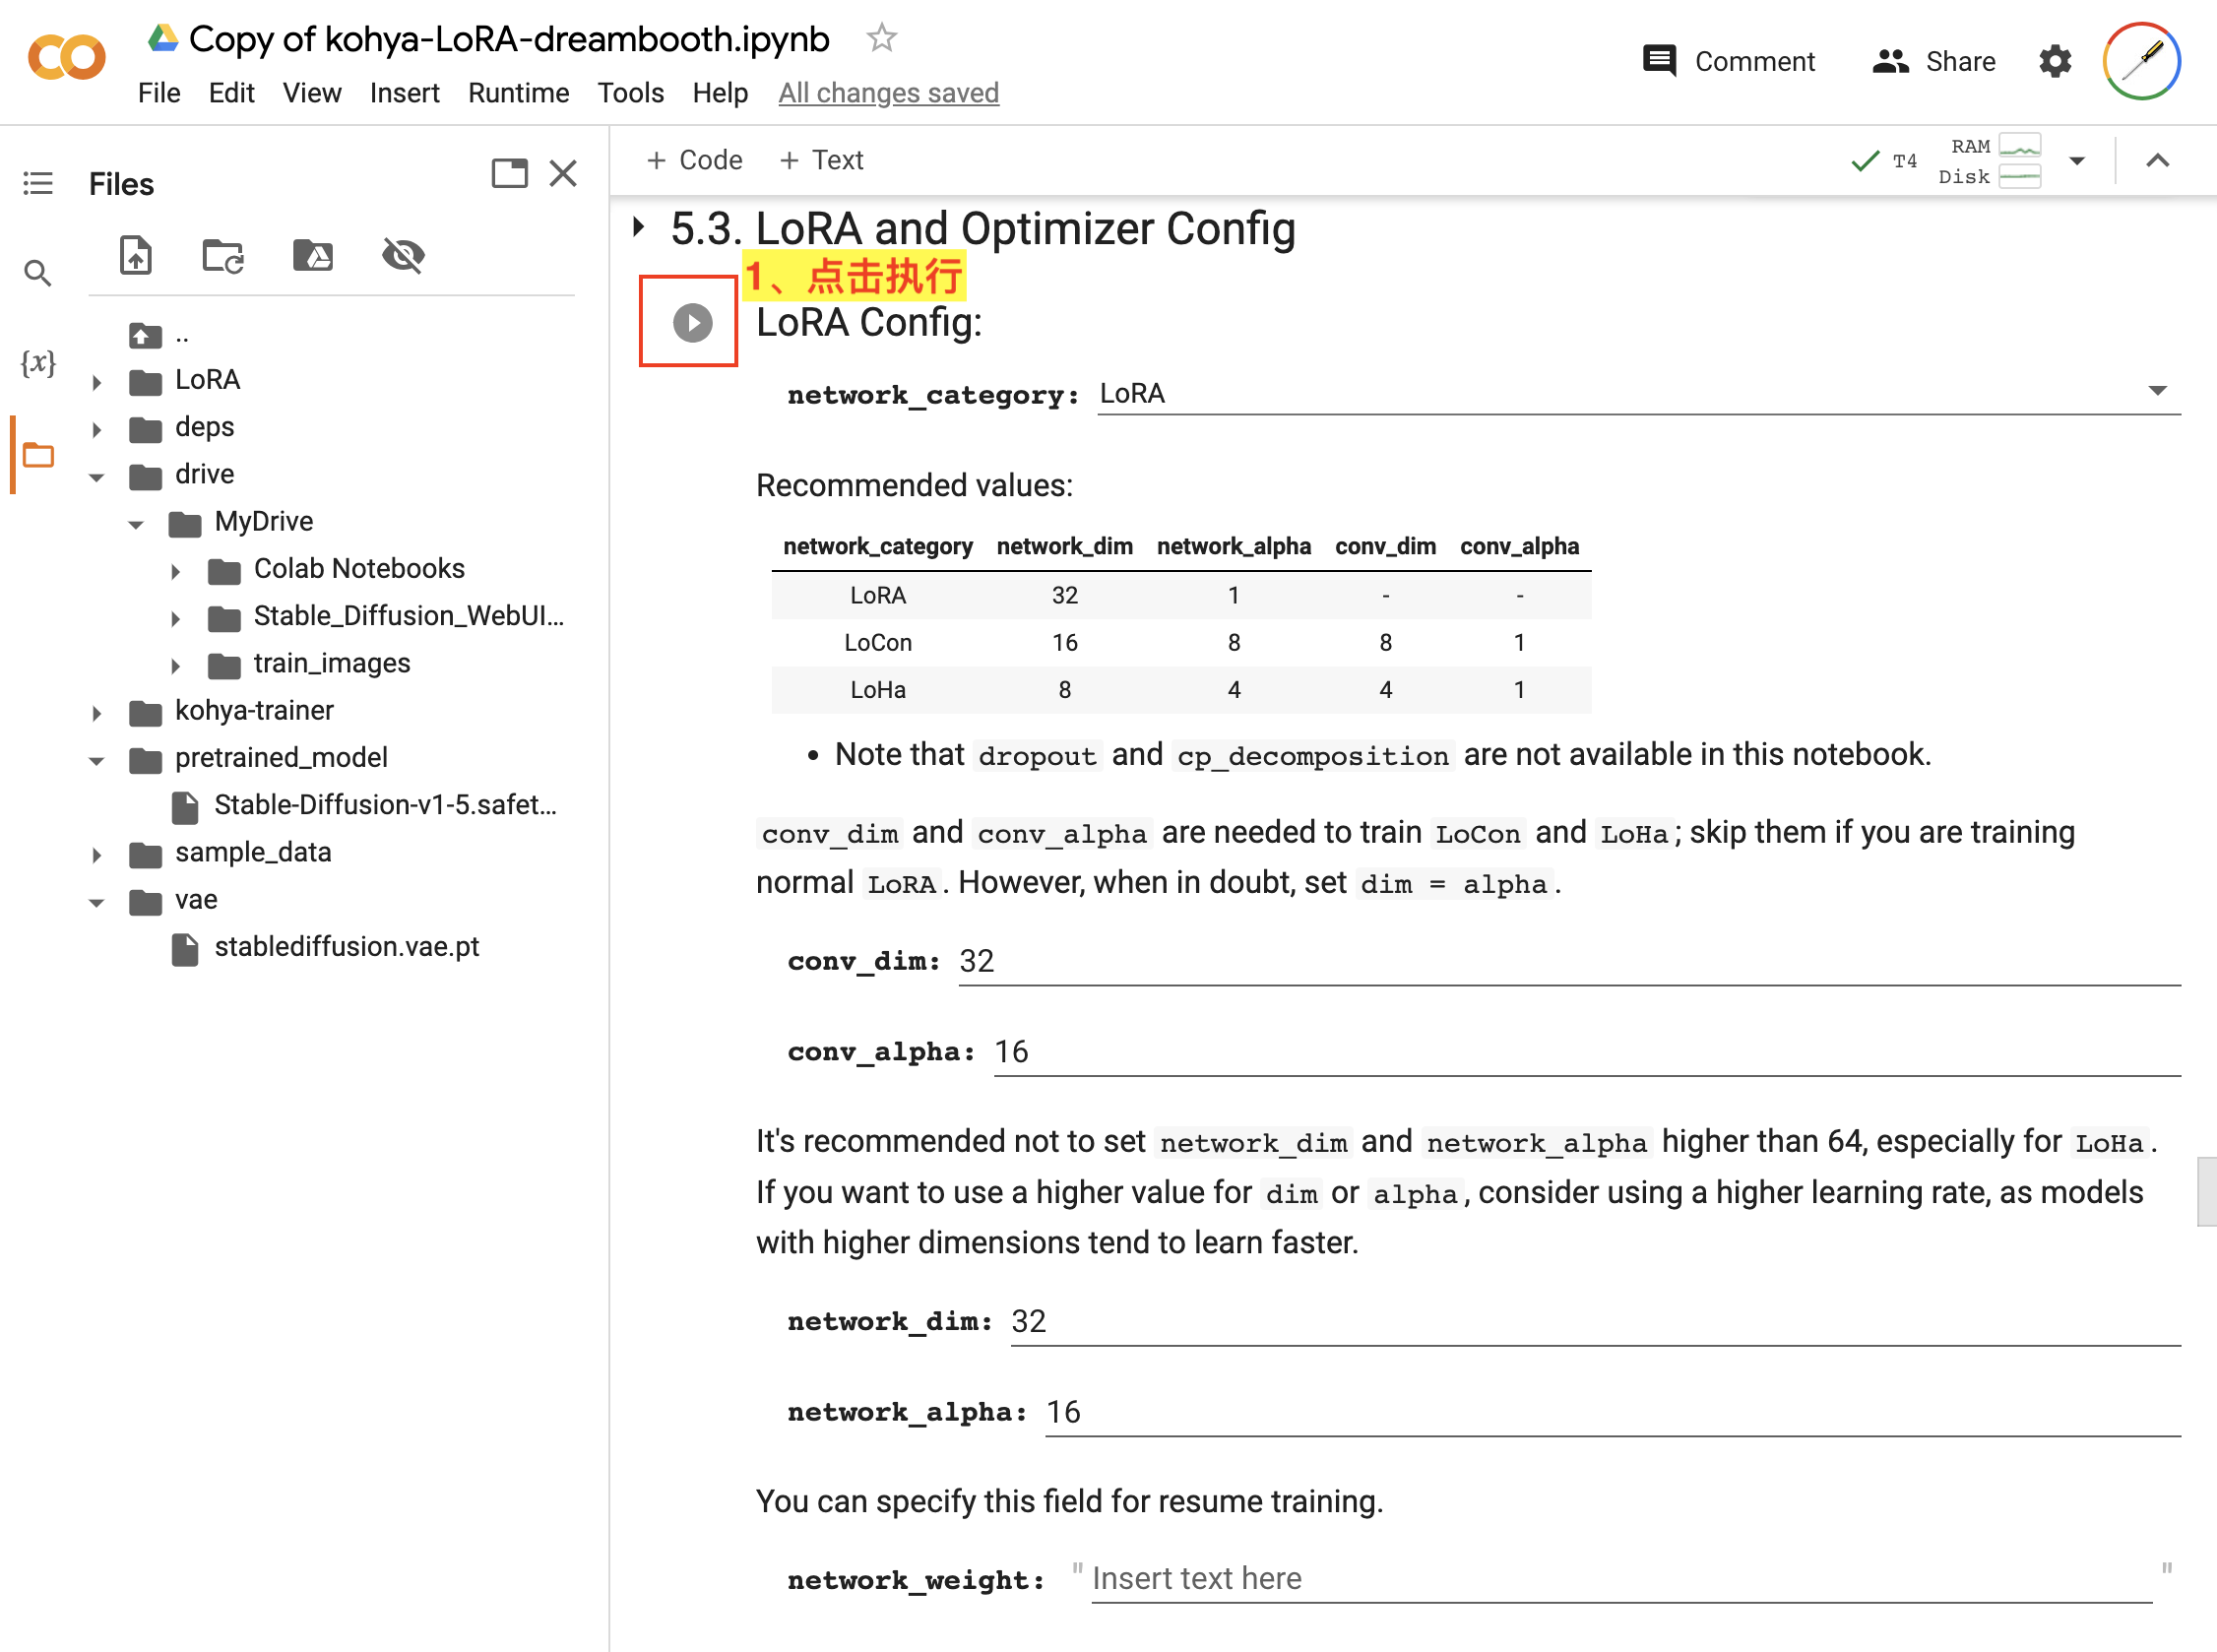
Task: Open the table of contents panel
Action: point(37,183)
